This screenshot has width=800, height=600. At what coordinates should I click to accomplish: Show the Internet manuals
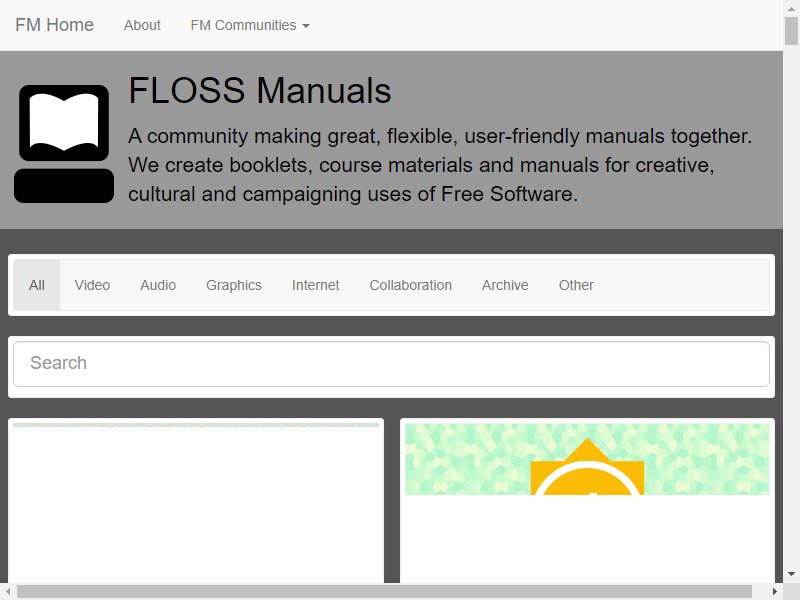315,285
